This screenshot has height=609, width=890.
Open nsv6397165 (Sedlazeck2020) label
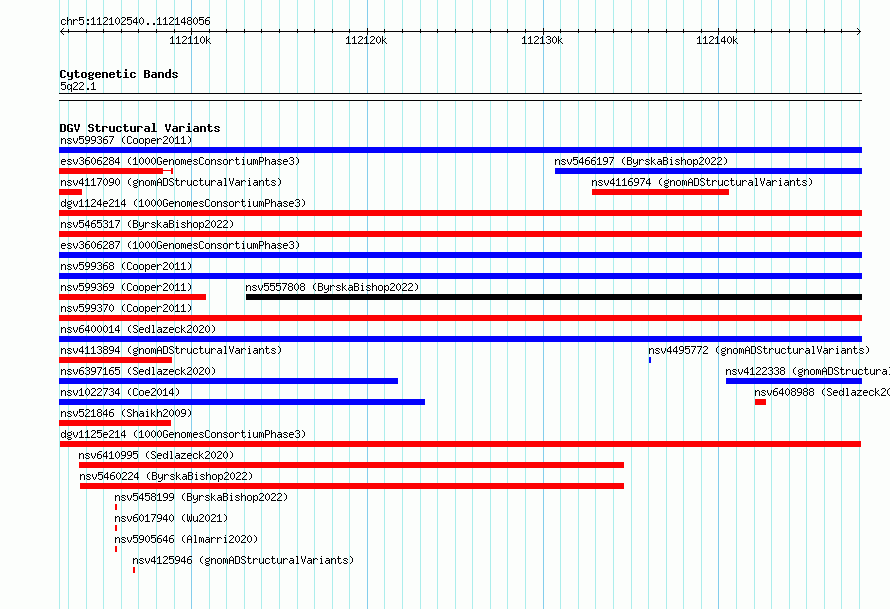(x=138, y=371)
